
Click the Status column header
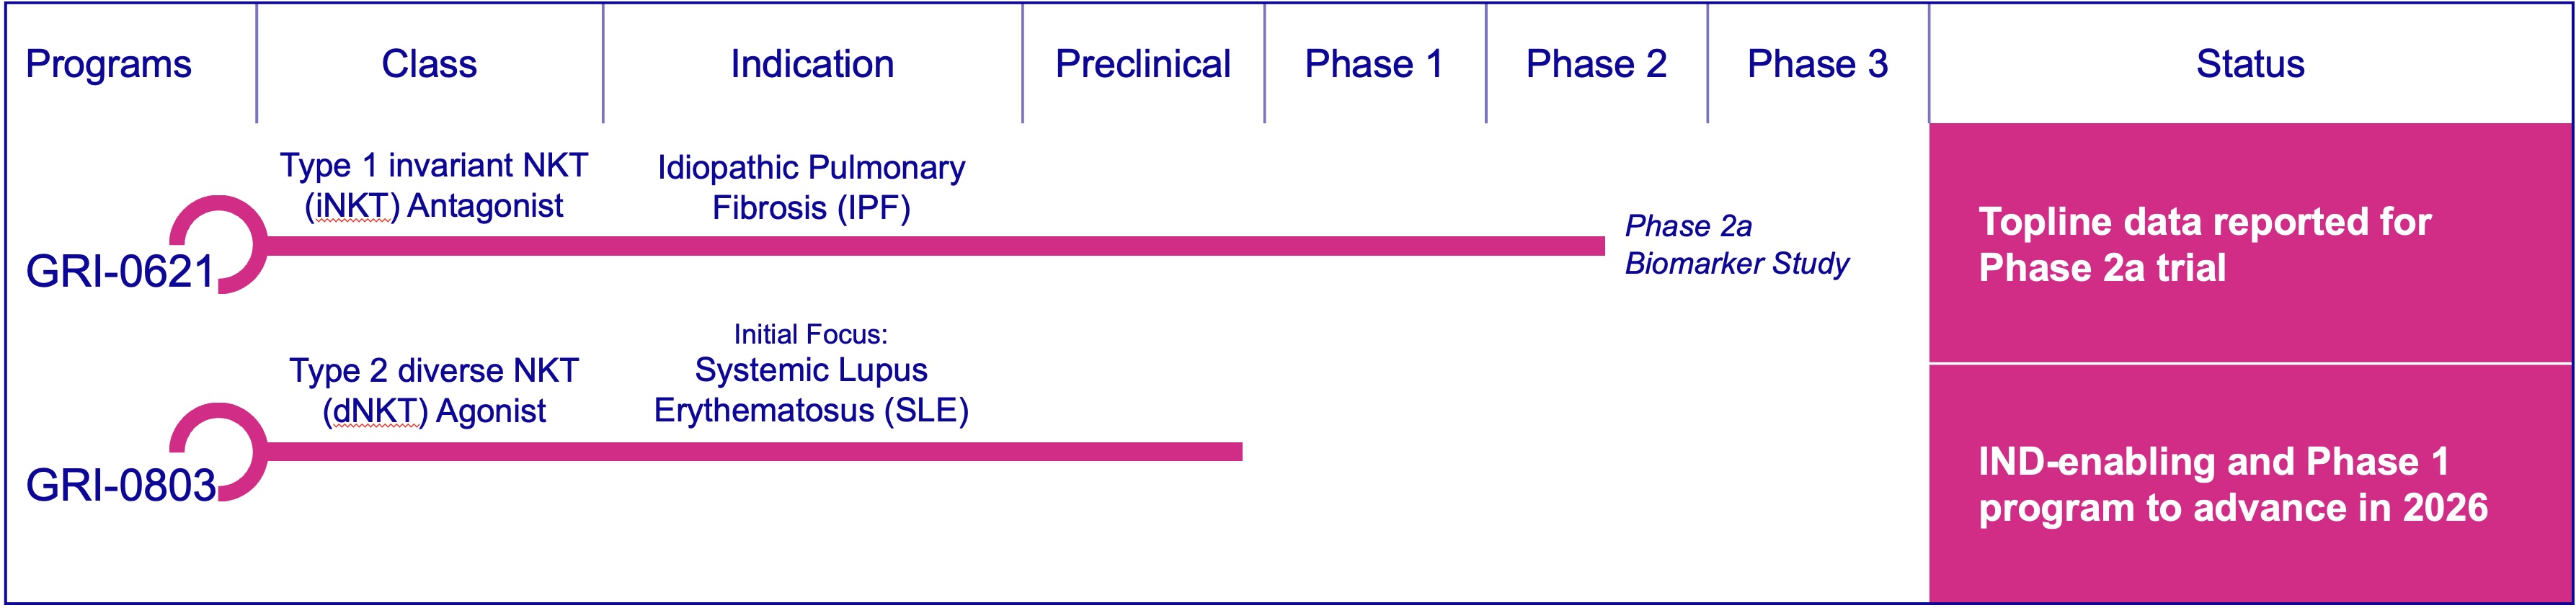click(x=2250, y=64)
